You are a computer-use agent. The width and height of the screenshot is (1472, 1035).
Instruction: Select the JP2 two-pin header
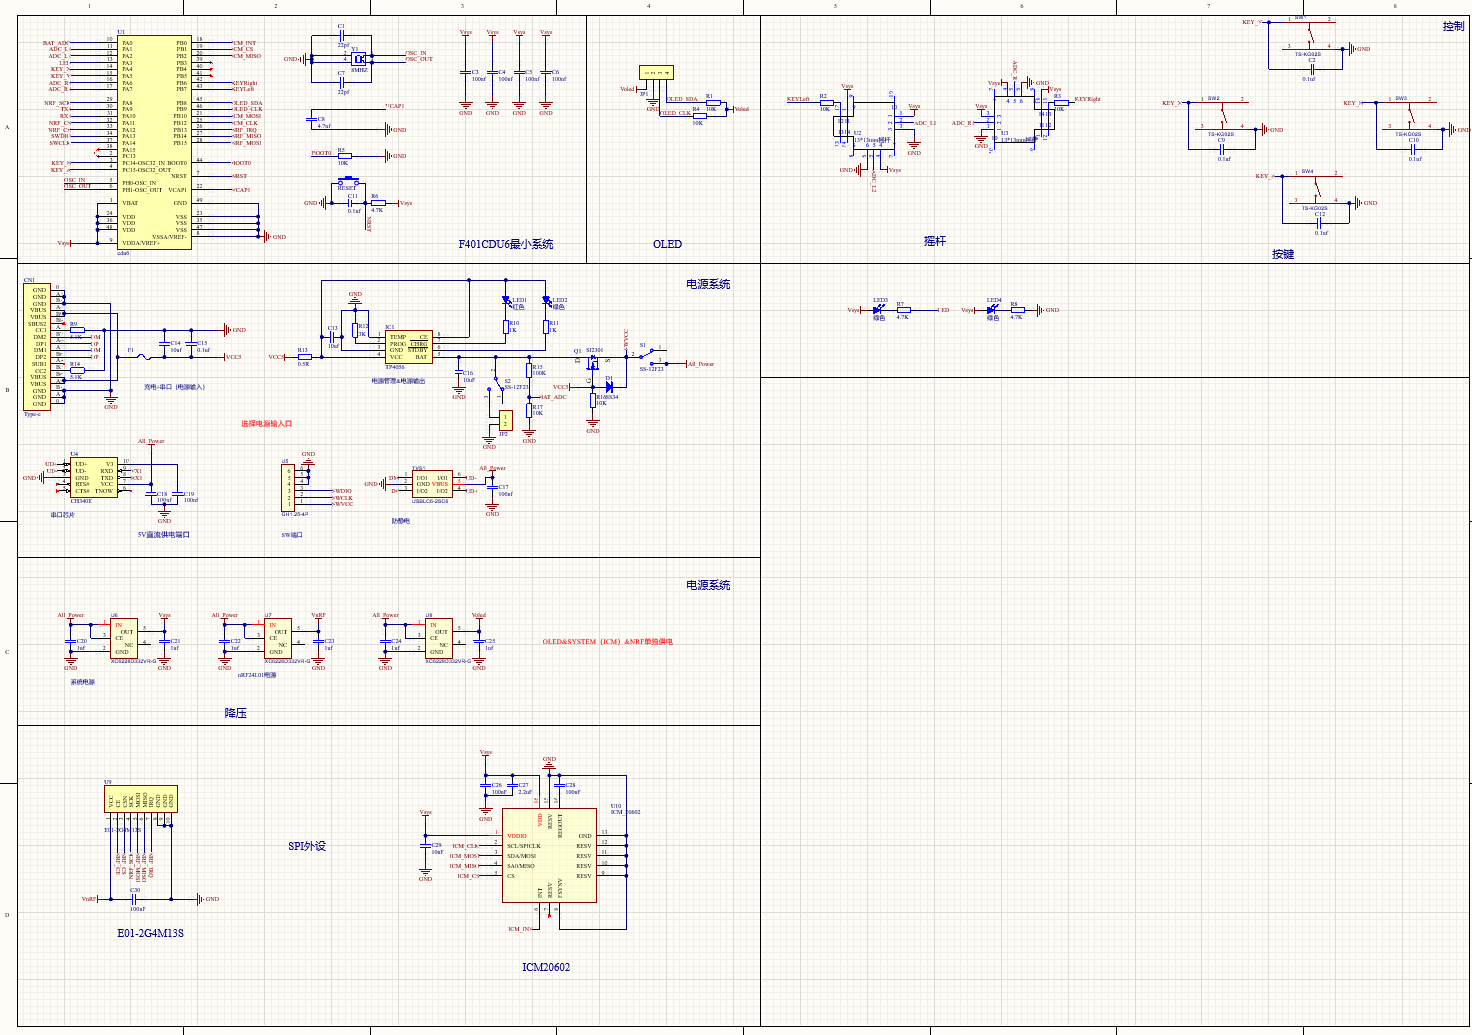click(x=505, y=420)
